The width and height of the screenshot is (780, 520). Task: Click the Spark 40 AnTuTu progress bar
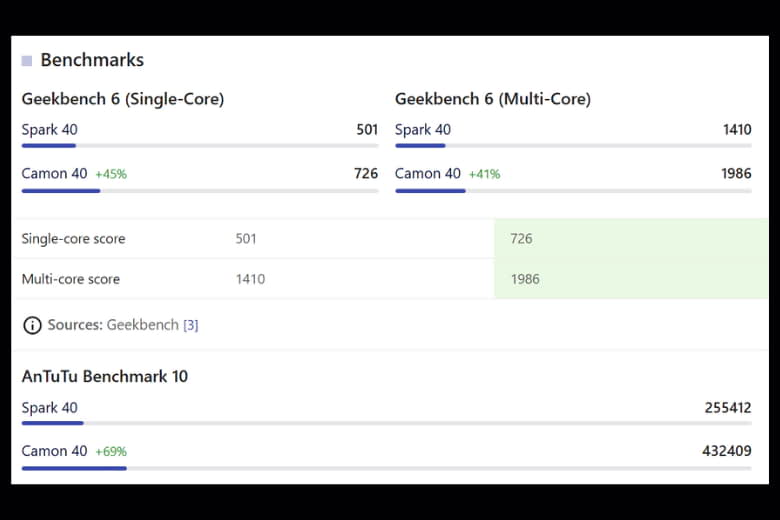pos(387,423)
